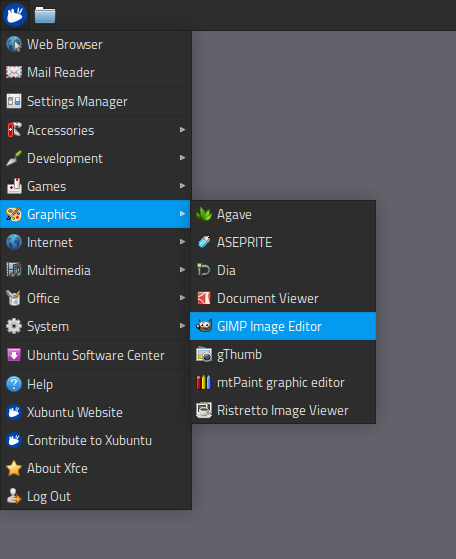Click the Accessories category label
The width and height of the screenshot is (456, 559).
[x=61, y=130]
